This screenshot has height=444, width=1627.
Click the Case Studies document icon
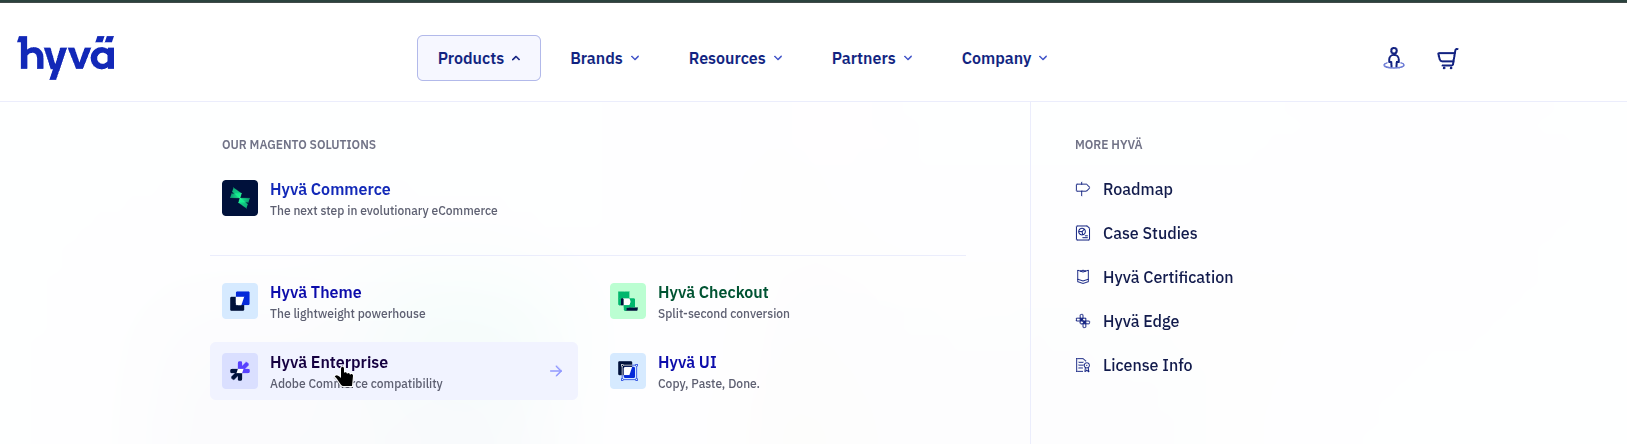(1082, 233)
